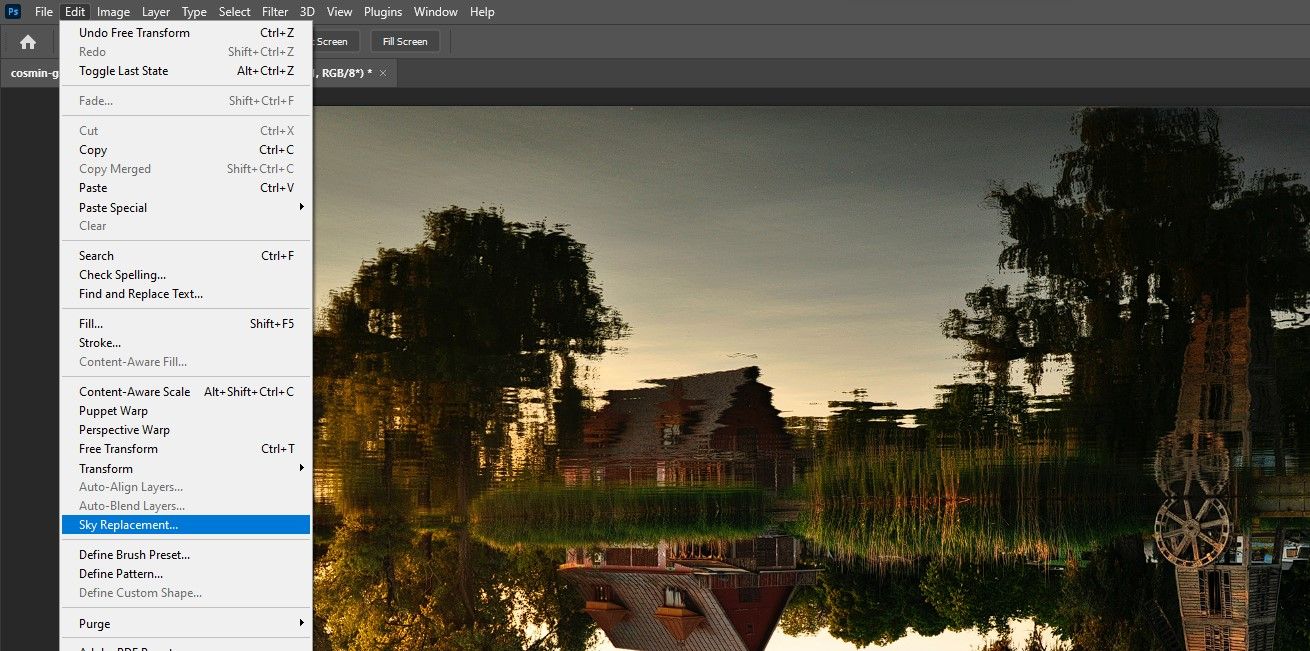Open the Layer menu
Image resolution: width=1310 pixels, height=651 pixels.
coord(156,12)
